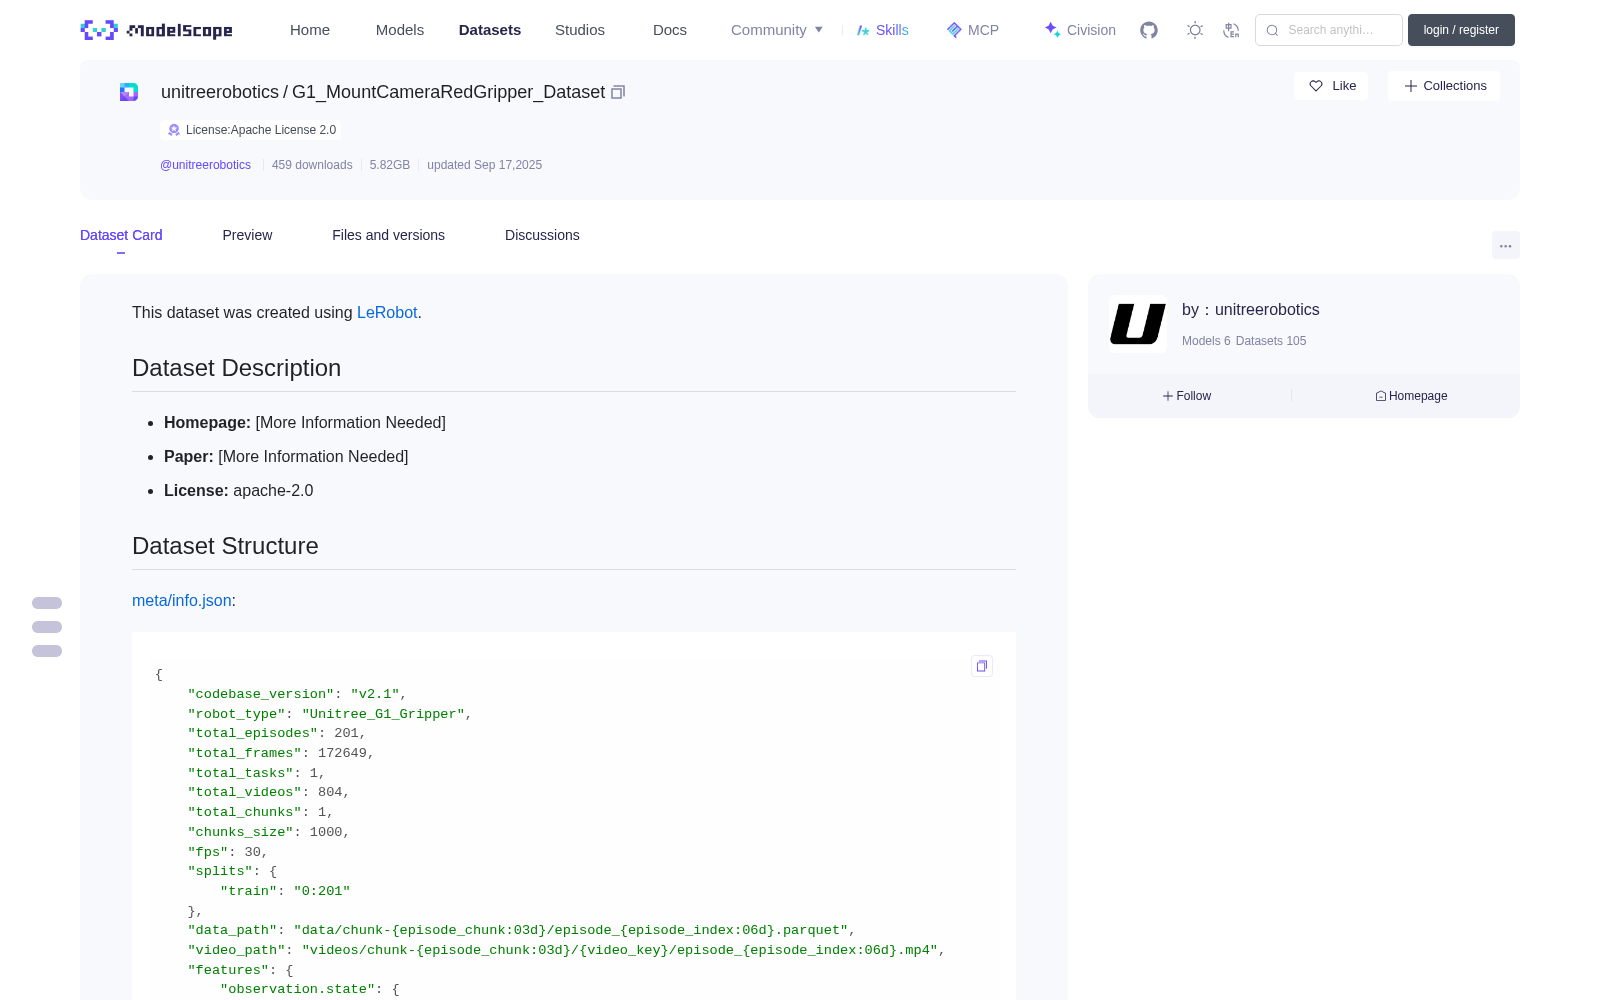Open the ModelScope logo homepage
The height and width of the screenshot is (1000, 1600).
click(157, 30)
